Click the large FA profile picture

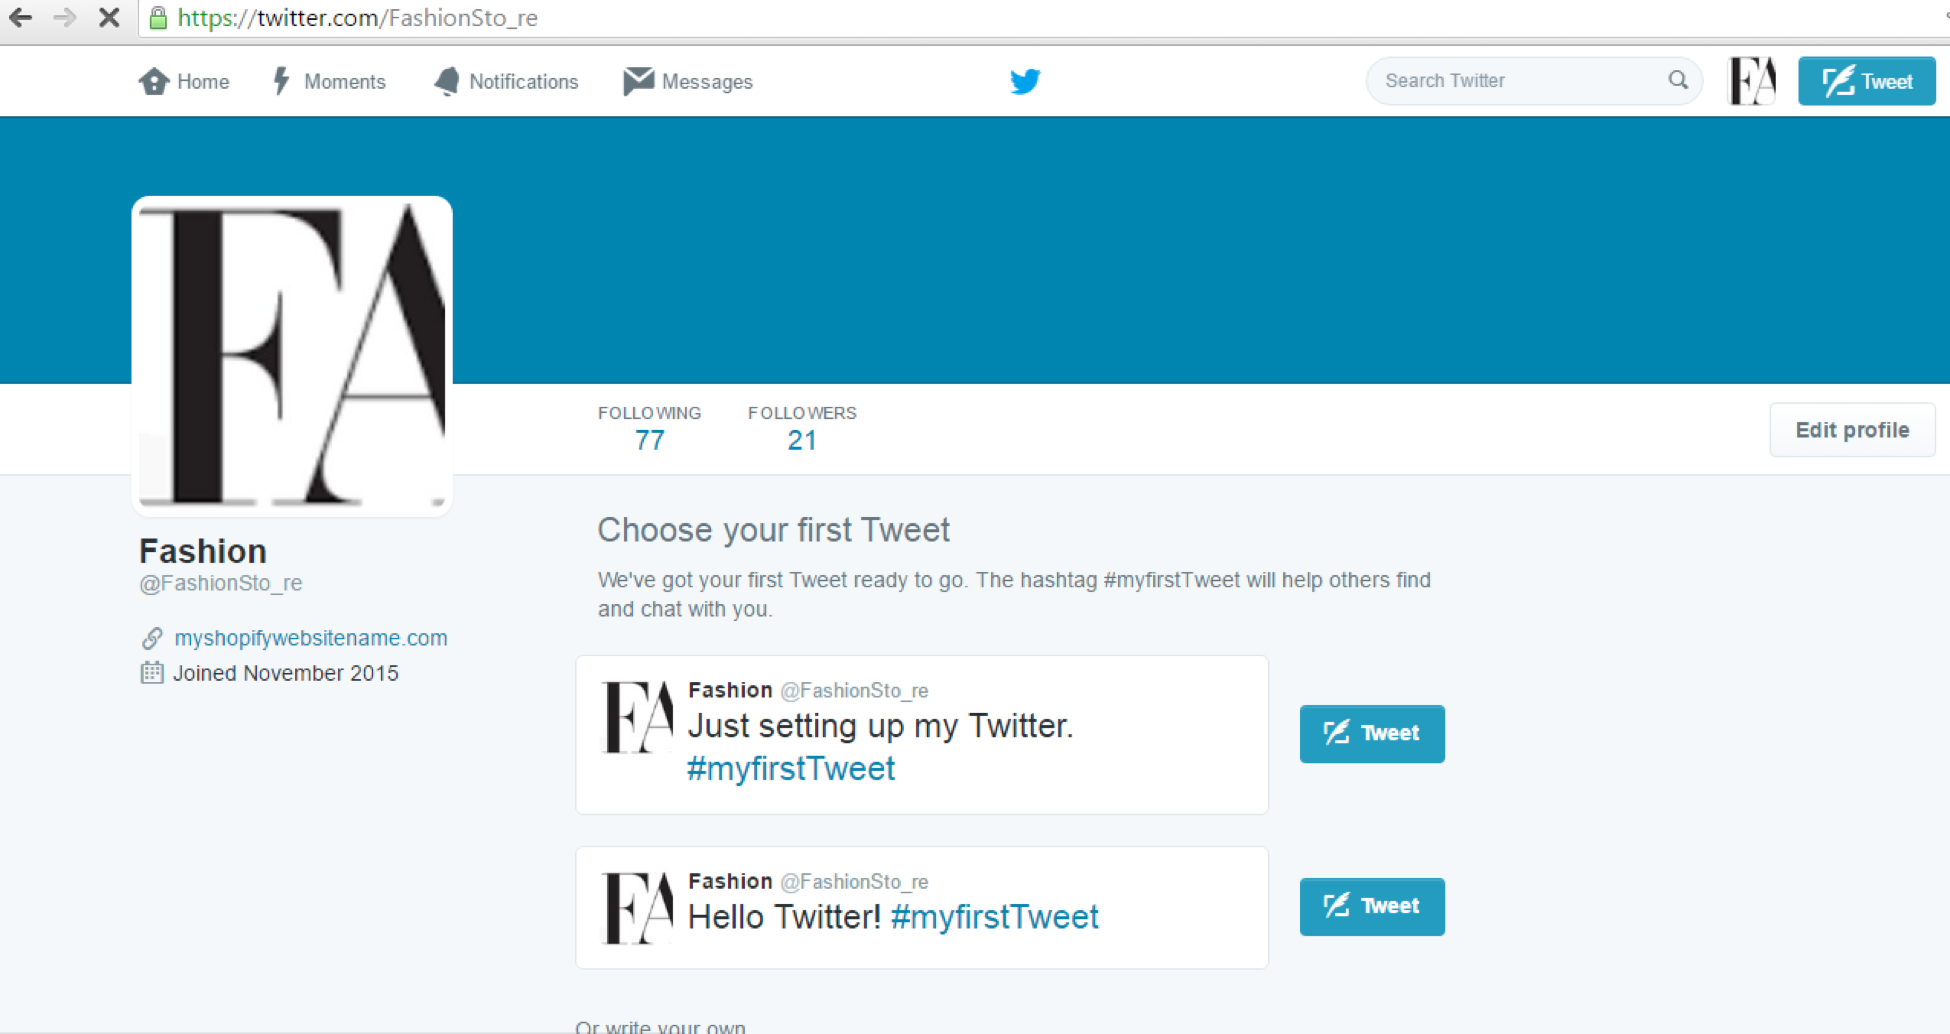(292, 356)
